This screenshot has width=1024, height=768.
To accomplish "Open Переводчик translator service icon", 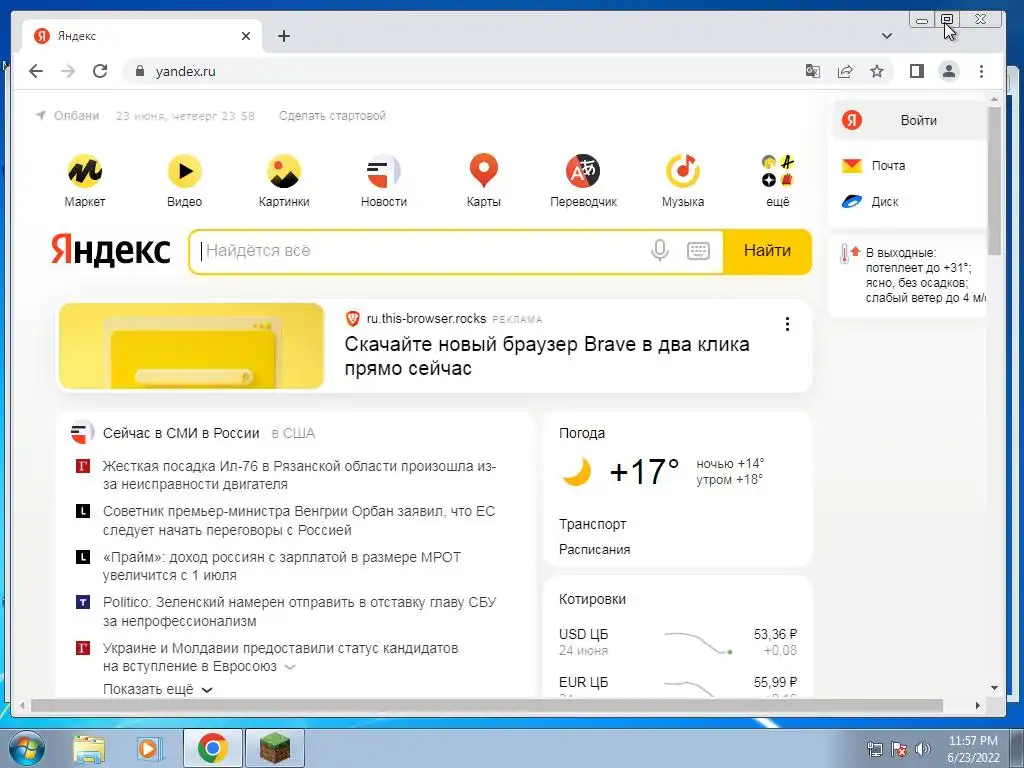I will coord(583,171).
